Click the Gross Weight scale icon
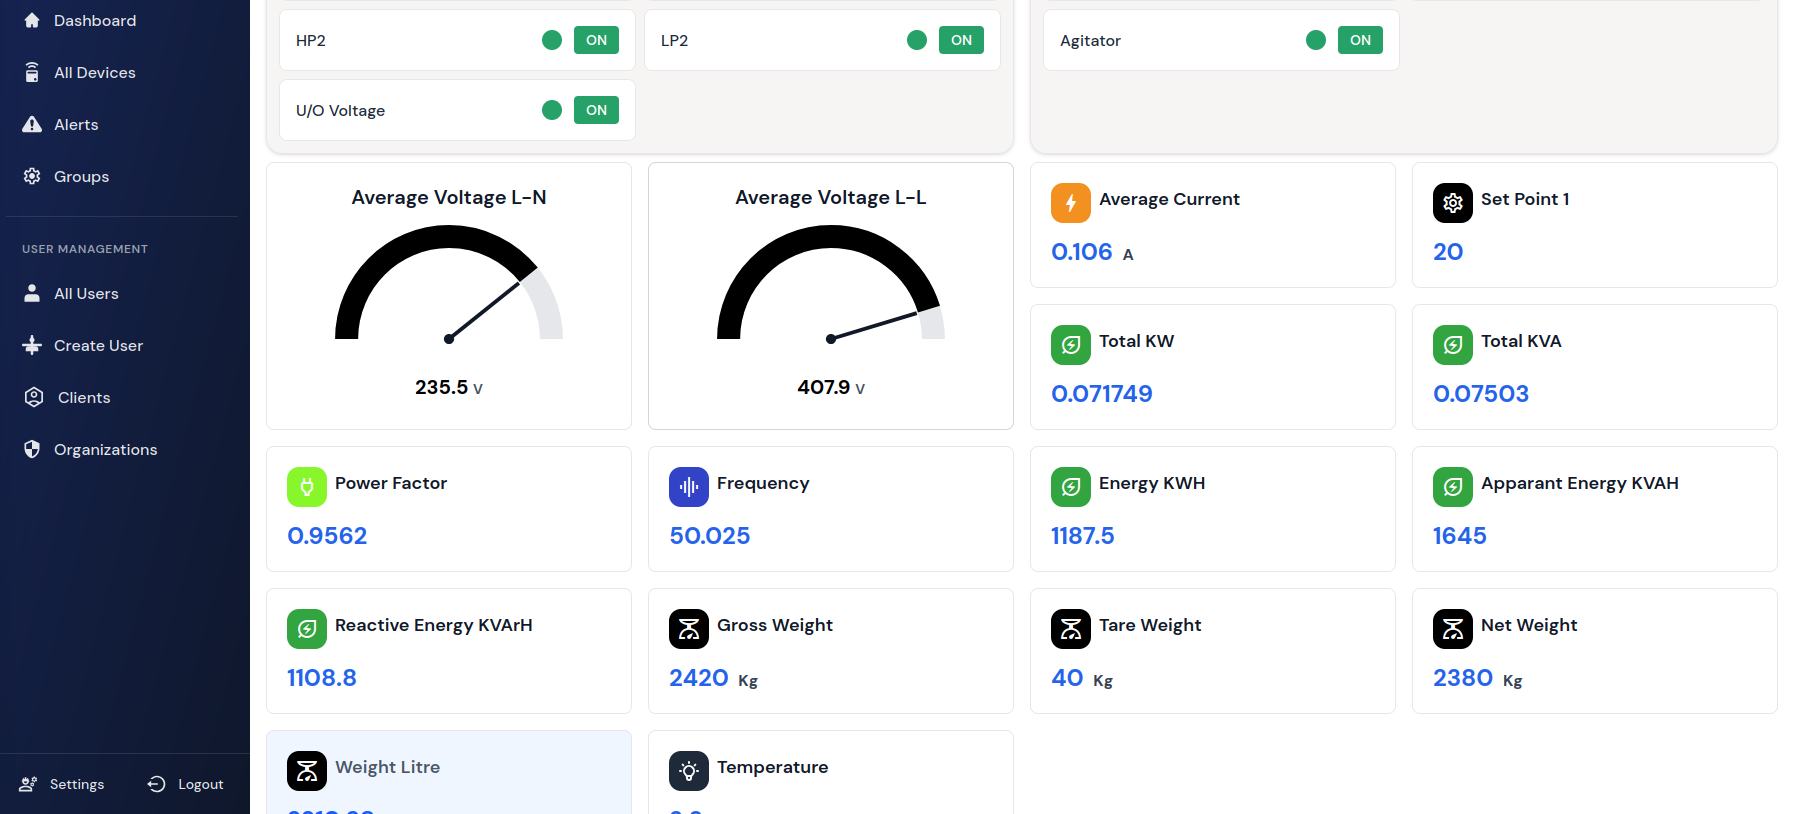The height and width of the screenshot is (814, 1794). click(x=689, y=629)
